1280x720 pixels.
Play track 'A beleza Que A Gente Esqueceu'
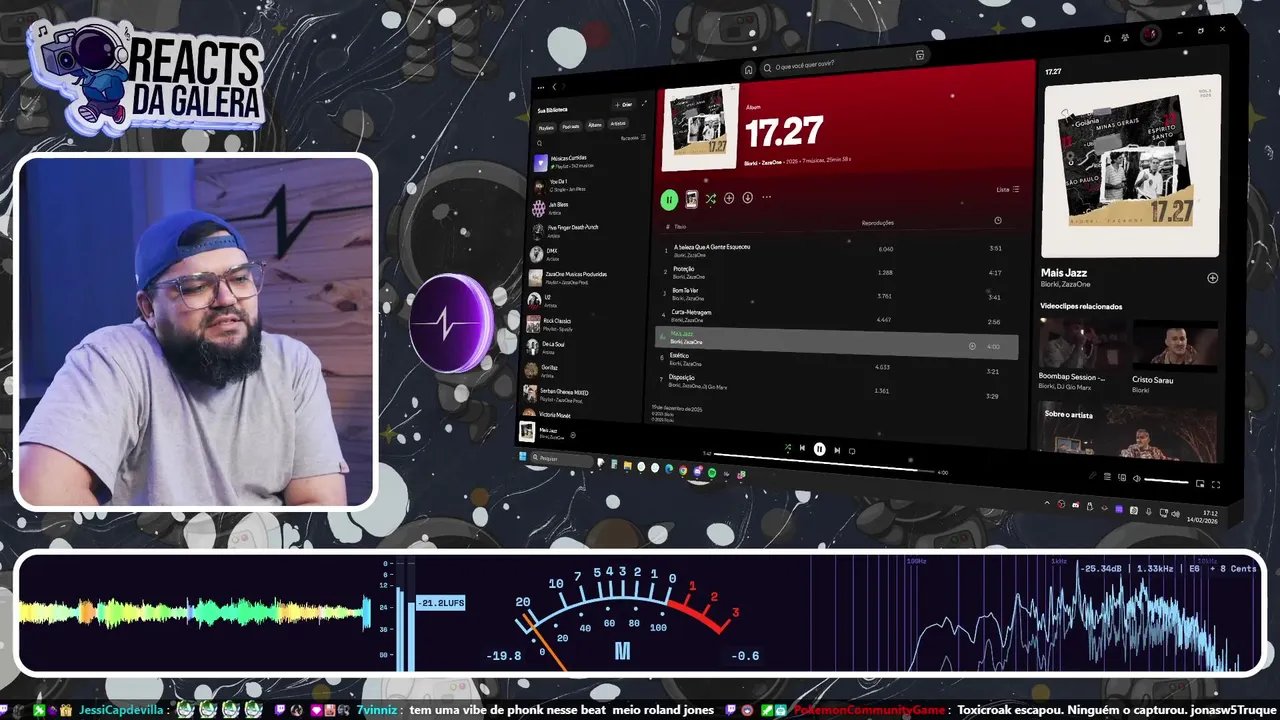tap(836, 249)
